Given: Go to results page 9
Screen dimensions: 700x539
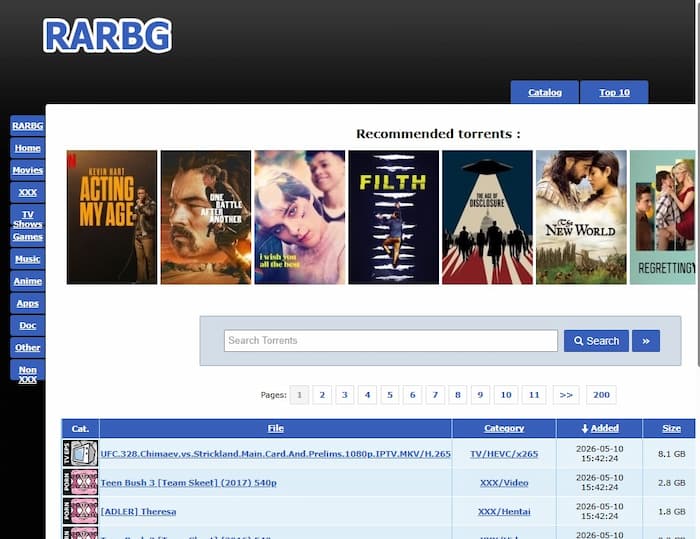Looking at the screenshot, I should [x=480, y=395].
